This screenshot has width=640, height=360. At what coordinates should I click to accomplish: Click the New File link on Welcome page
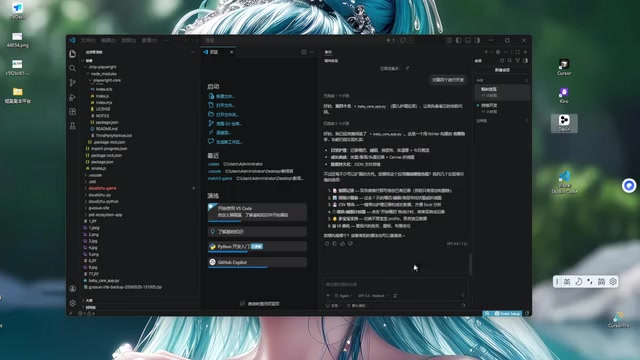pos(222,96)
